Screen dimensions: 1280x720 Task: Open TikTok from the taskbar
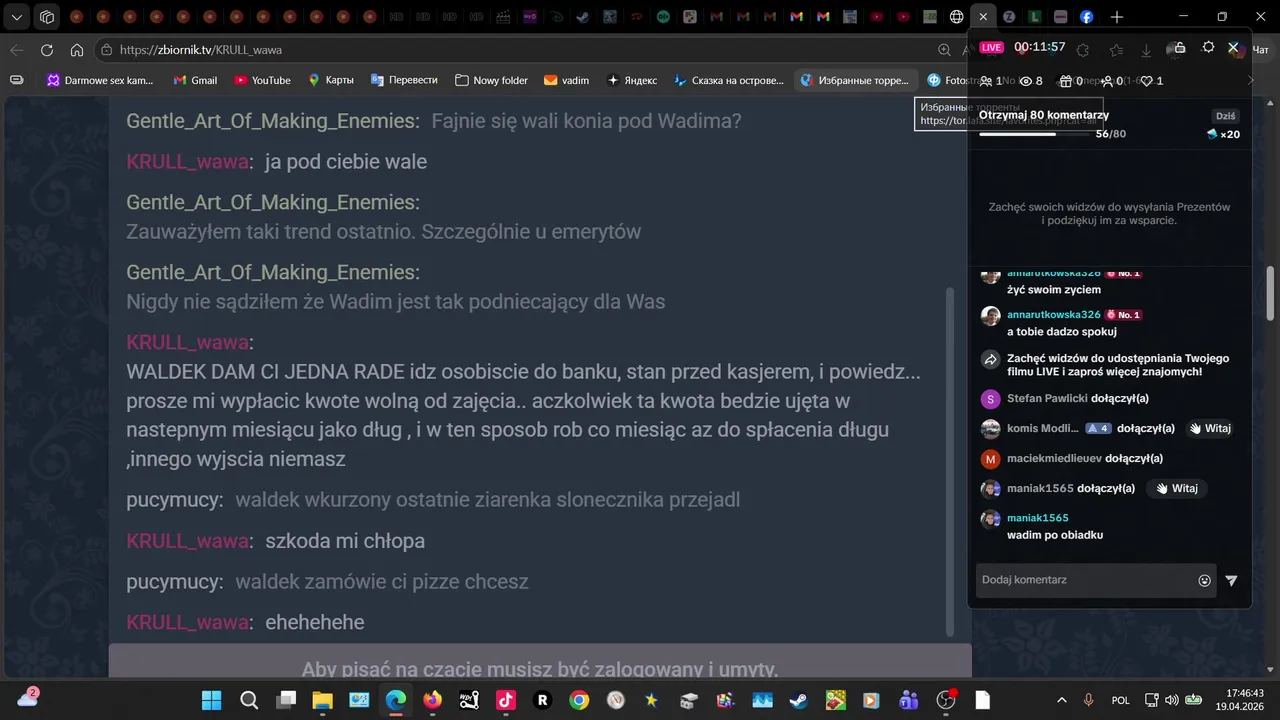pyautogui.click(x=506, y=700)
